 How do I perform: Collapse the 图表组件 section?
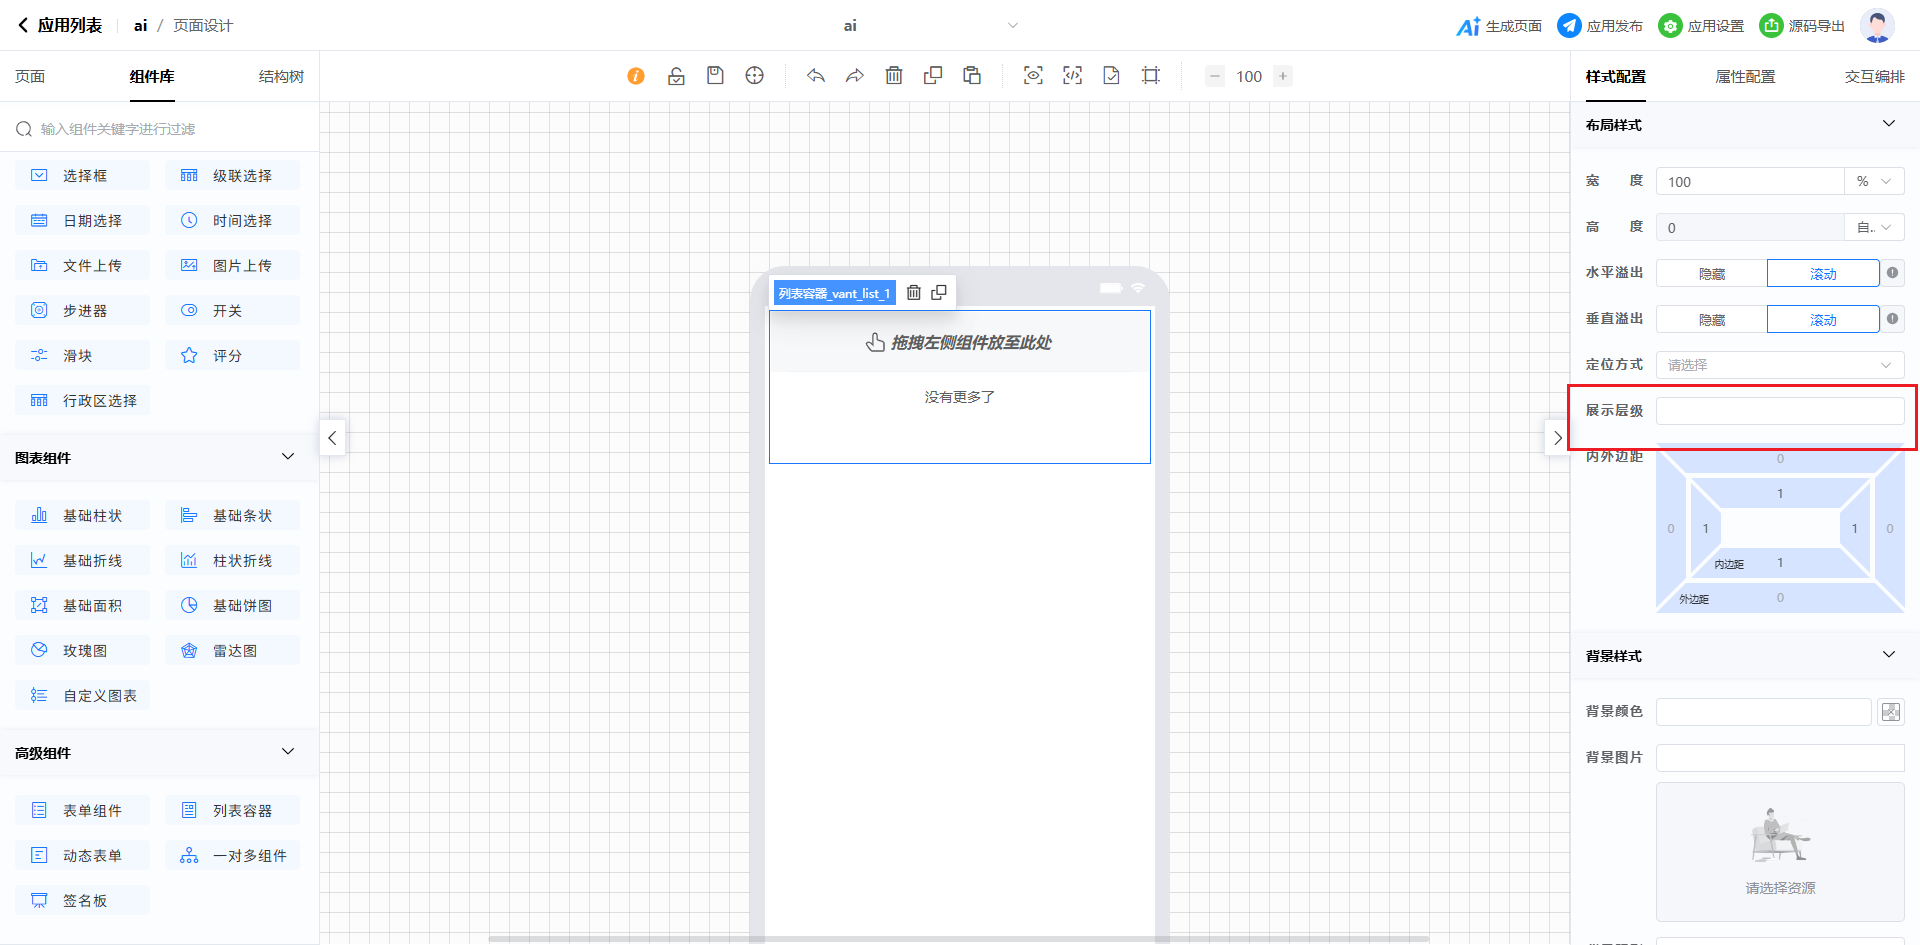288,457
